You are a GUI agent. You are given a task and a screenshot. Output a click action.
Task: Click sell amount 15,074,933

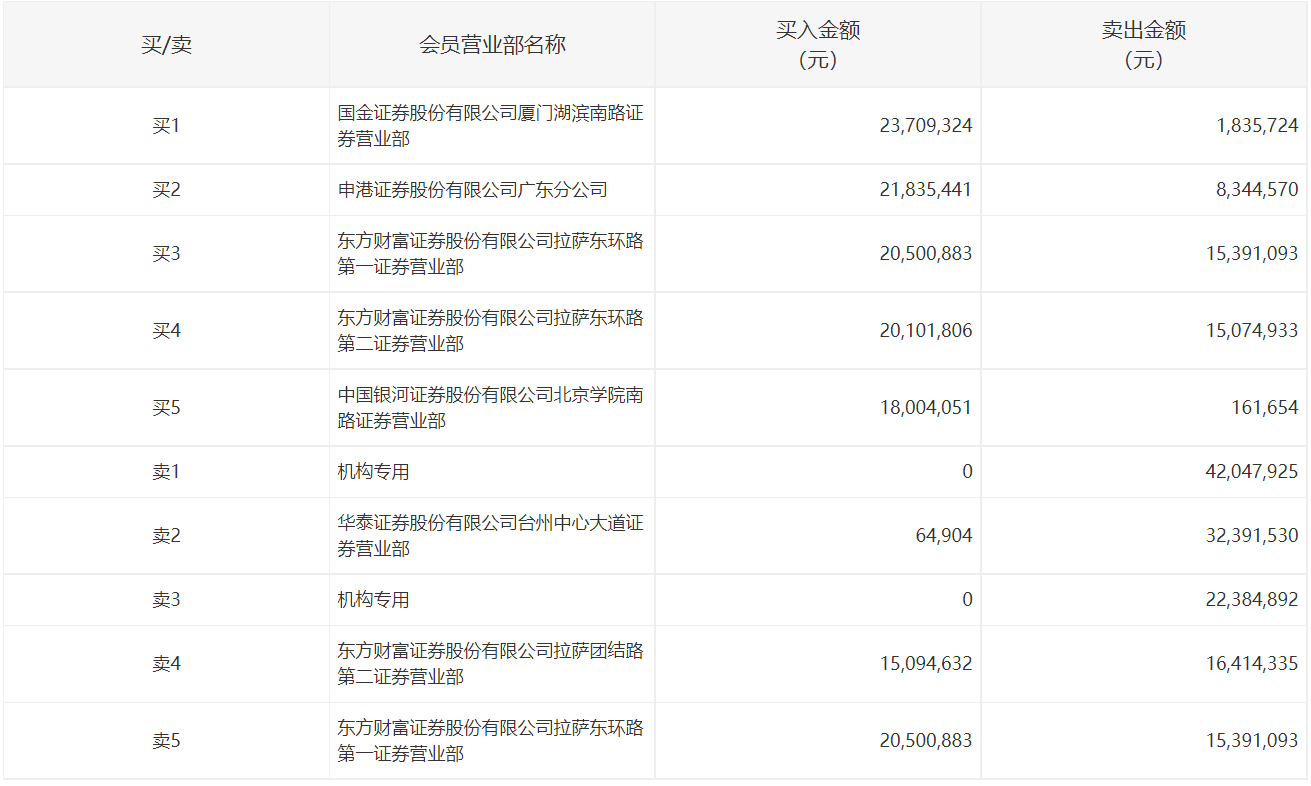tap(1252, 331)
